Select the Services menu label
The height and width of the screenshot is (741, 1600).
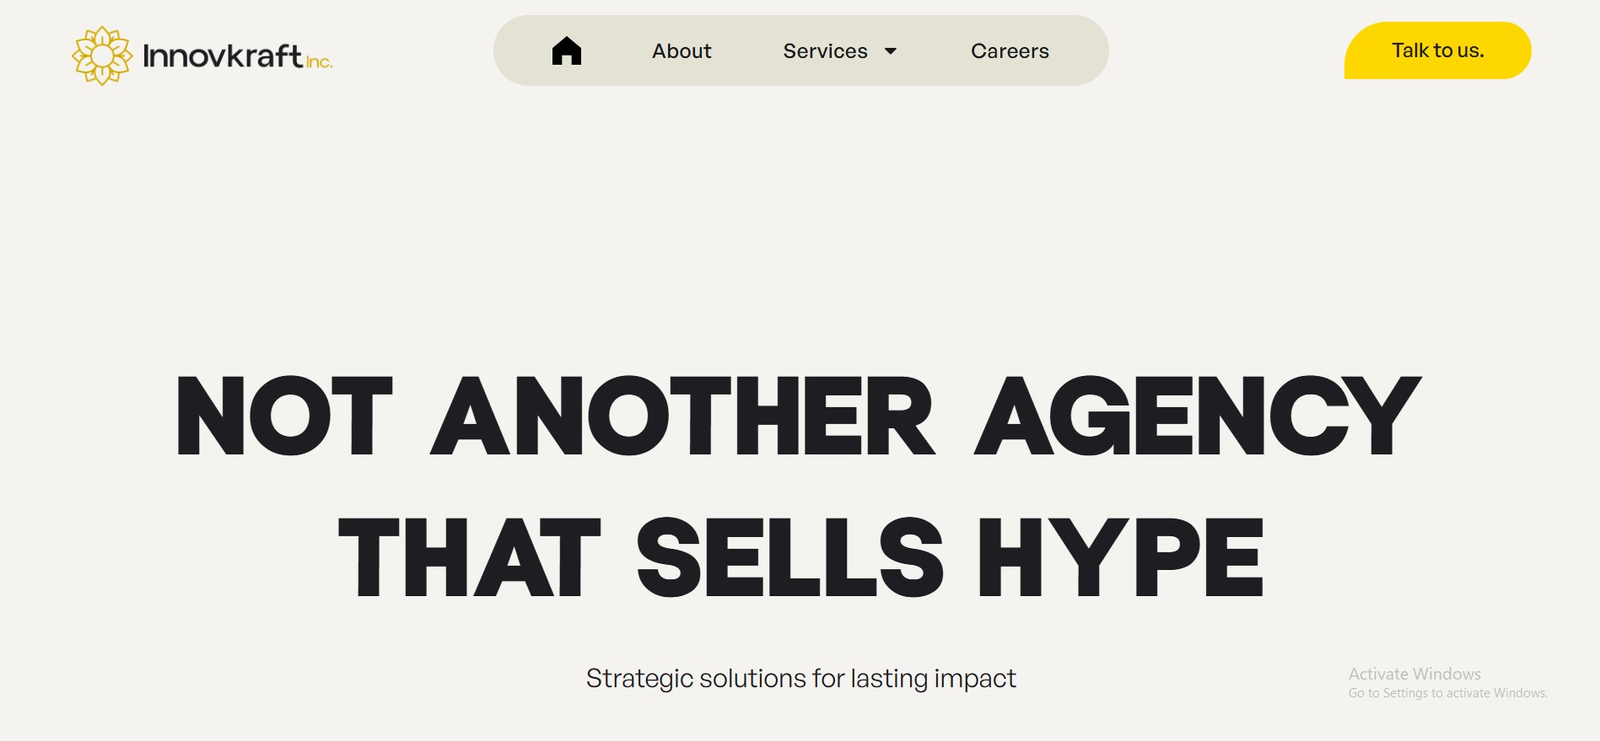[825, 51]
